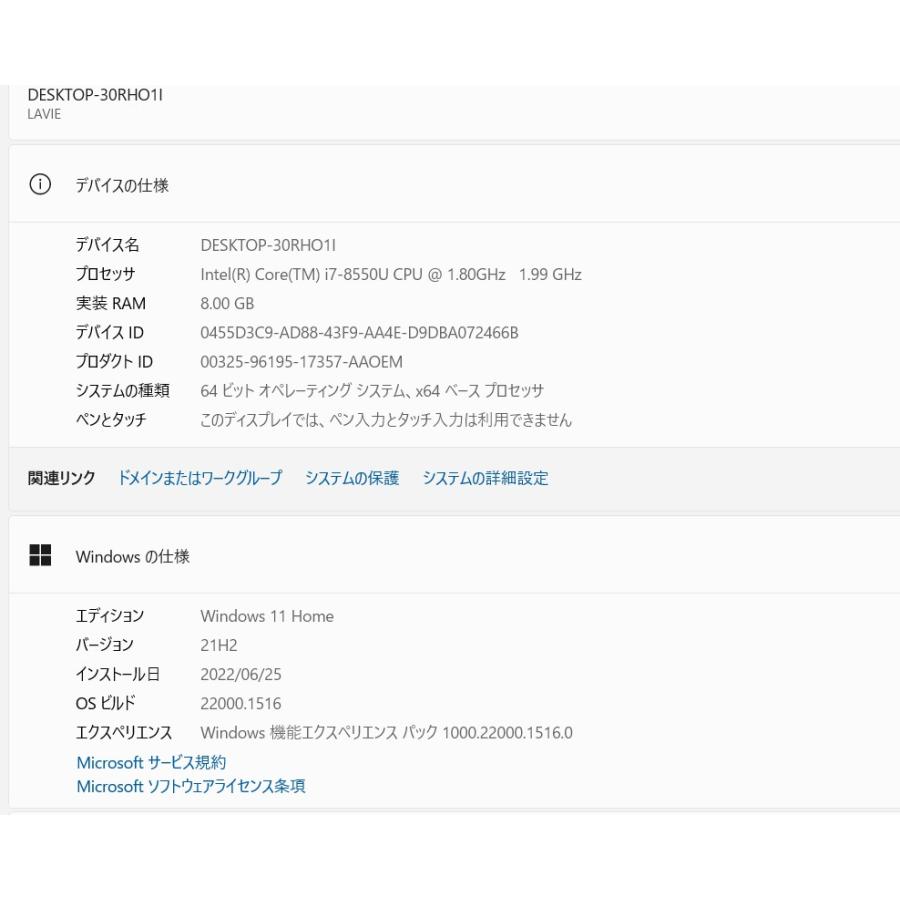Select device ID 0455D3C9-AD88-43F9-AA4E-D9DBA072466B
This screenshot has width=900, height=900.
click(359, 333)
